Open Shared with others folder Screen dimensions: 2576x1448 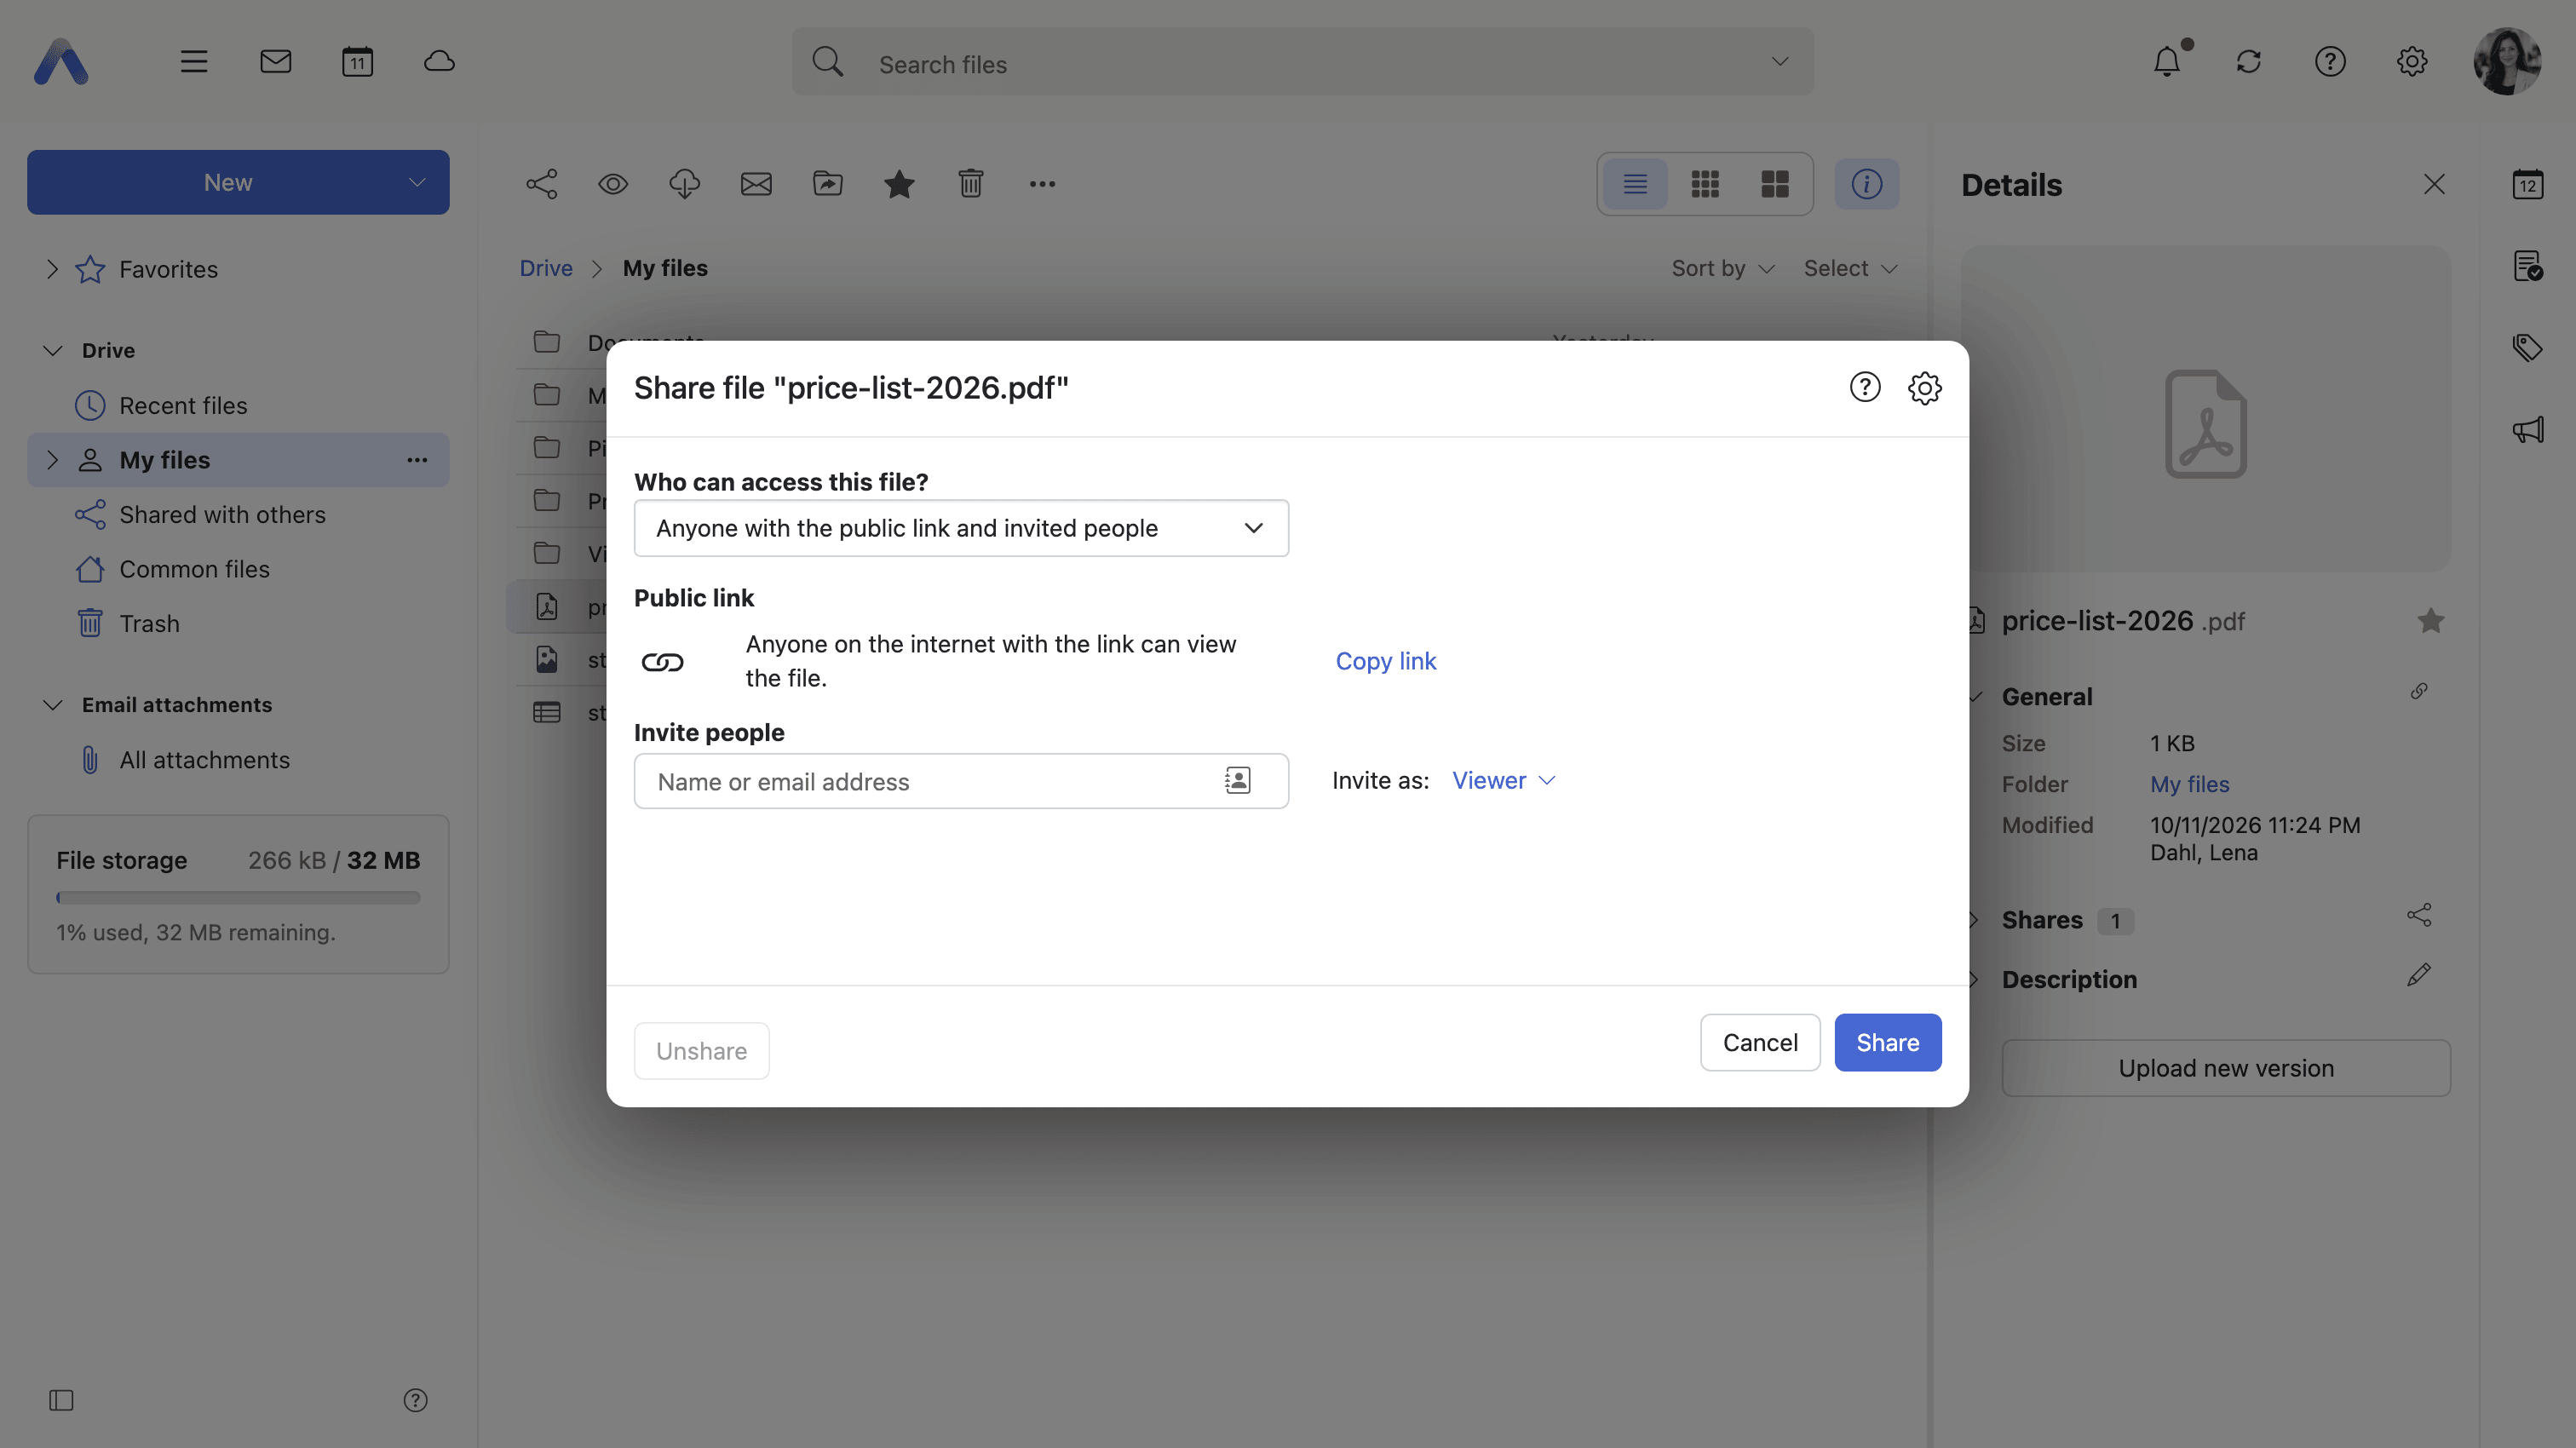(x=222, y=514)
